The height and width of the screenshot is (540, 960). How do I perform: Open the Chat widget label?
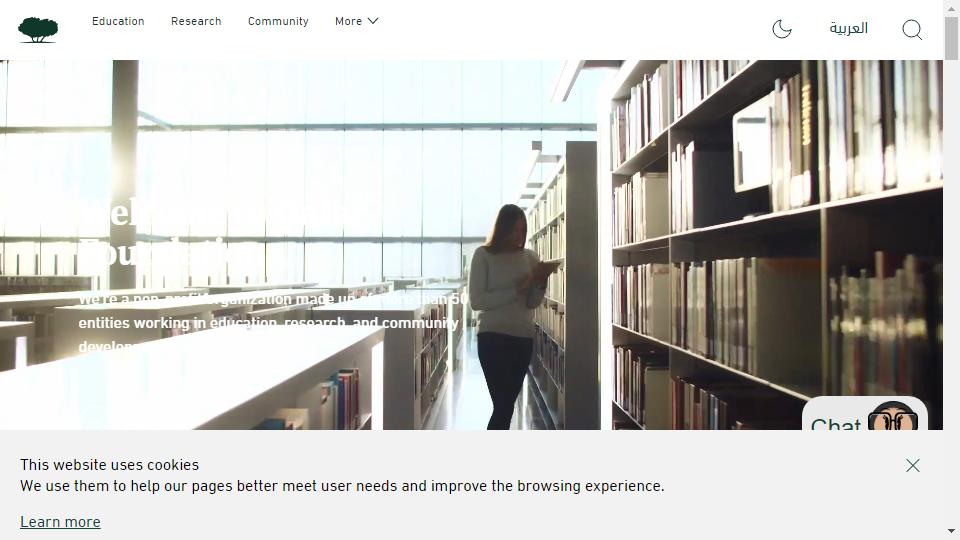click(x=836, y=423)
